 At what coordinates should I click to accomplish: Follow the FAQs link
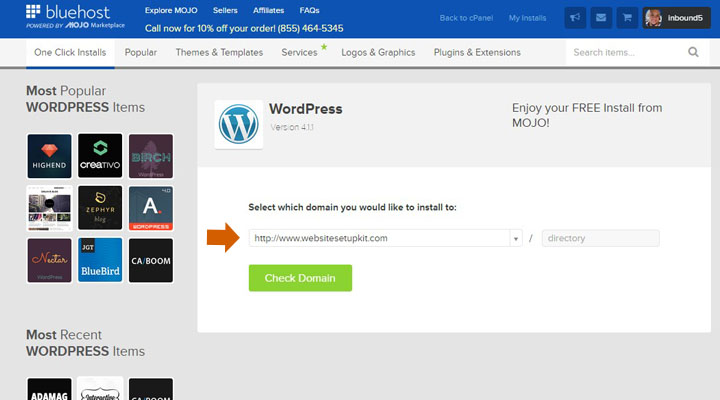point(309,10)
